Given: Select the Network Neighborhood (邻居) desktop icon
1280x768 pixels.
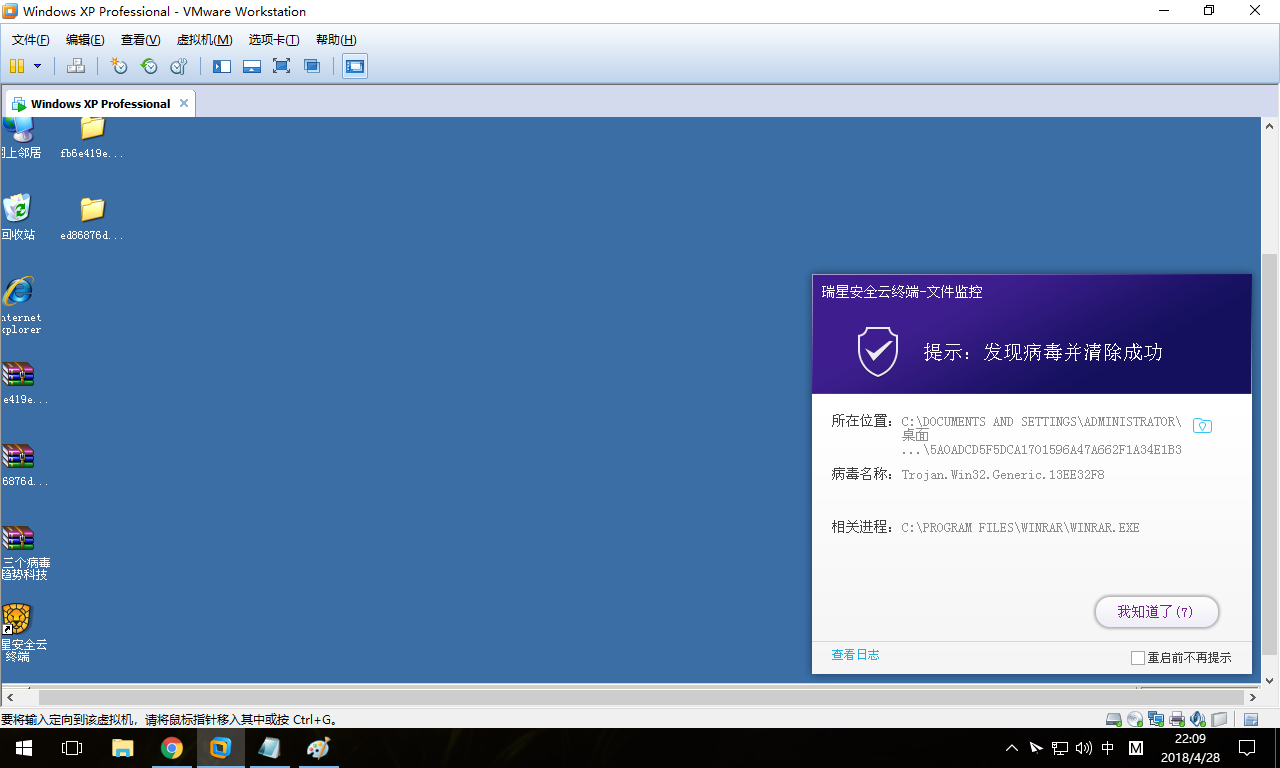Looking at the screenshot, I should coord(20,138).
